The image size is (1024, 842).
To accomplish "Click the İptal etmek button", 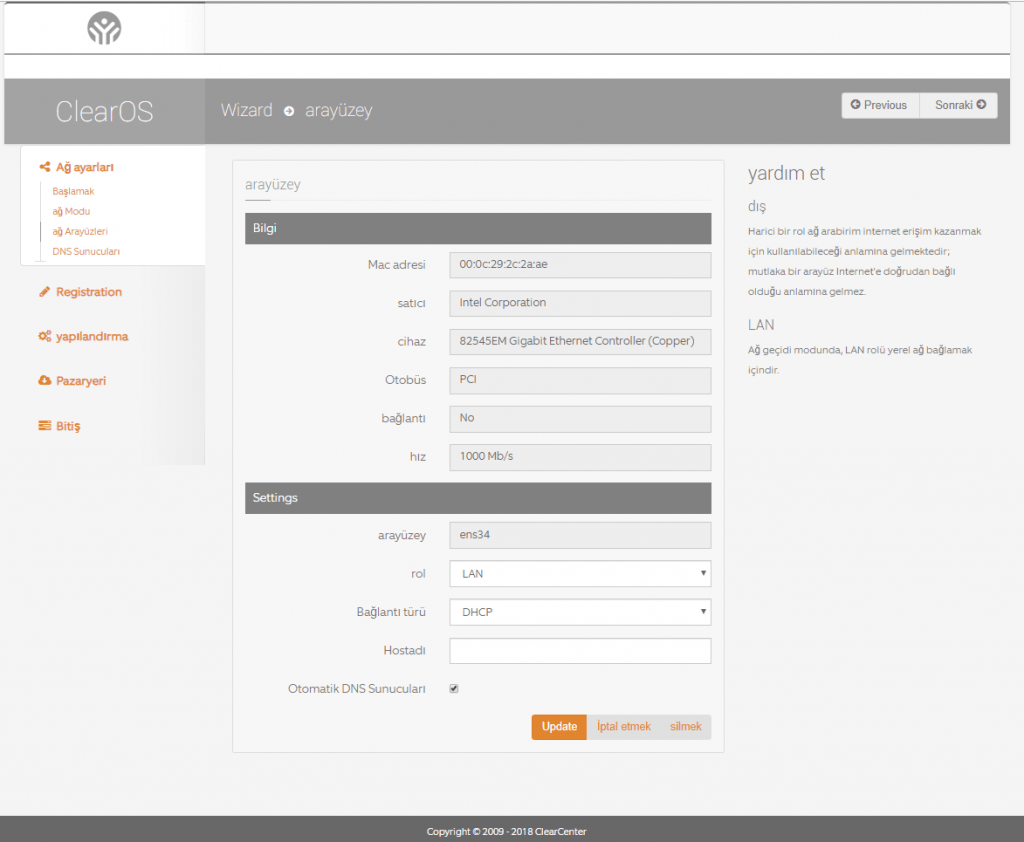I will 623,727.
